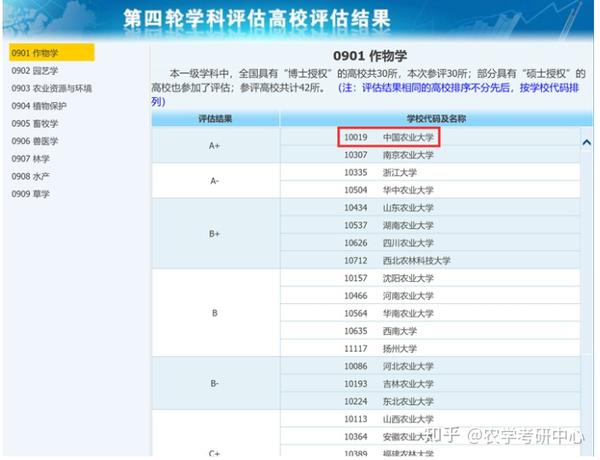Select the 10626 四川农业大学 row
The height and width of the screenshot is (460, 600).
(430, 243)
